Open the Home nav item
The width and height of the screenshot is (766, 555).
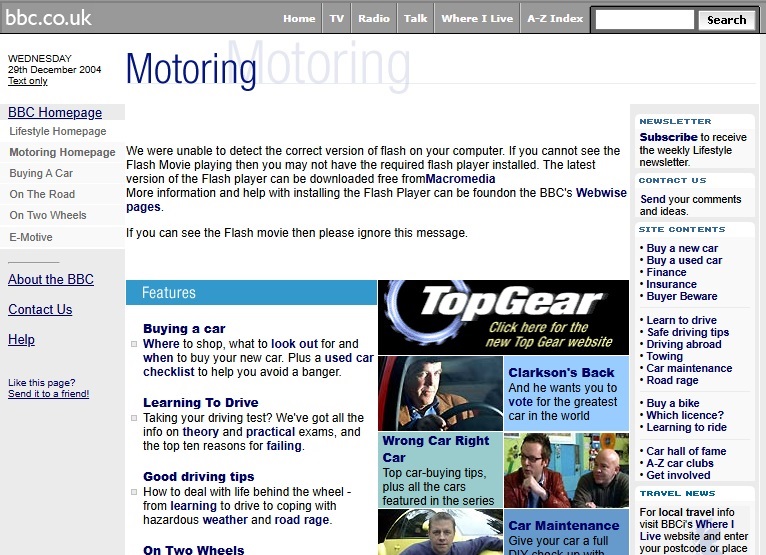click(x=299, y=19)
